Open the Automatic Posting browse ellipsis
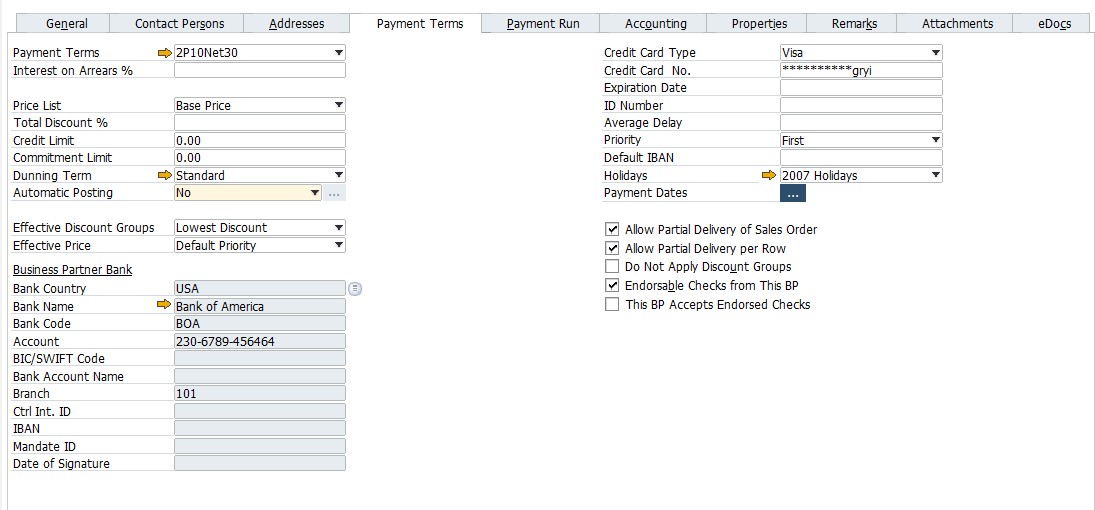The height and width of the screenshot is (510, 1095). click(334, 193)
